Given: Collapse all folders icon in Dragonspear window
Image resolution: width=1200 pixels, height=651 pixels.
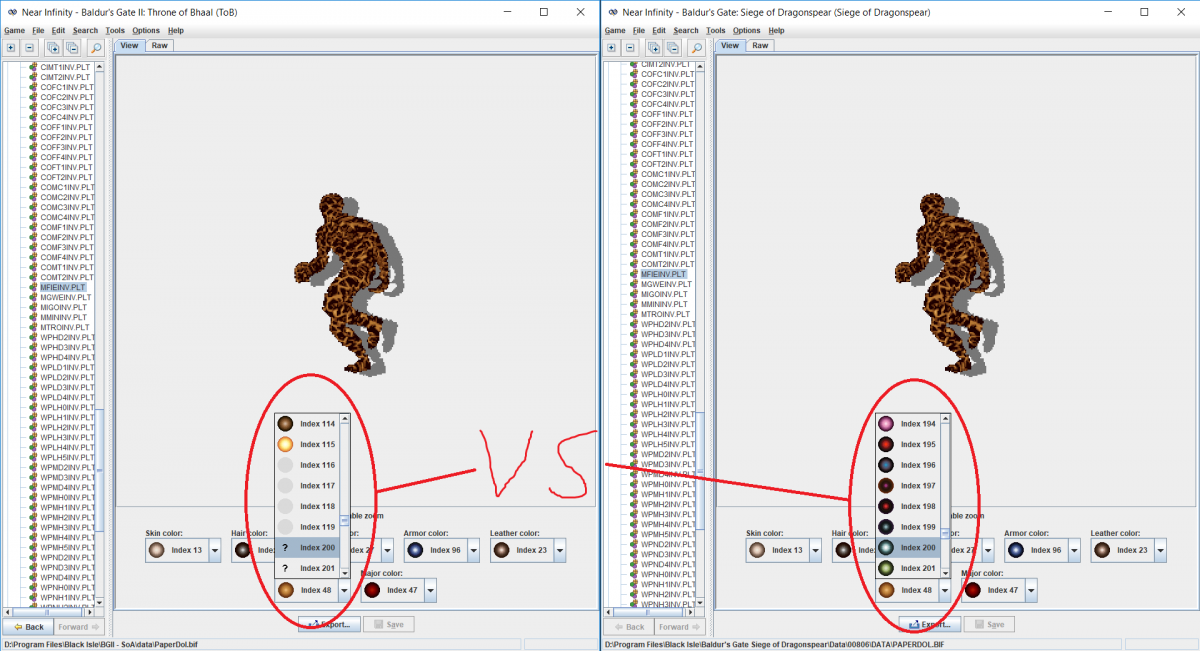Looking at the screenshot, I should [671, 47].
